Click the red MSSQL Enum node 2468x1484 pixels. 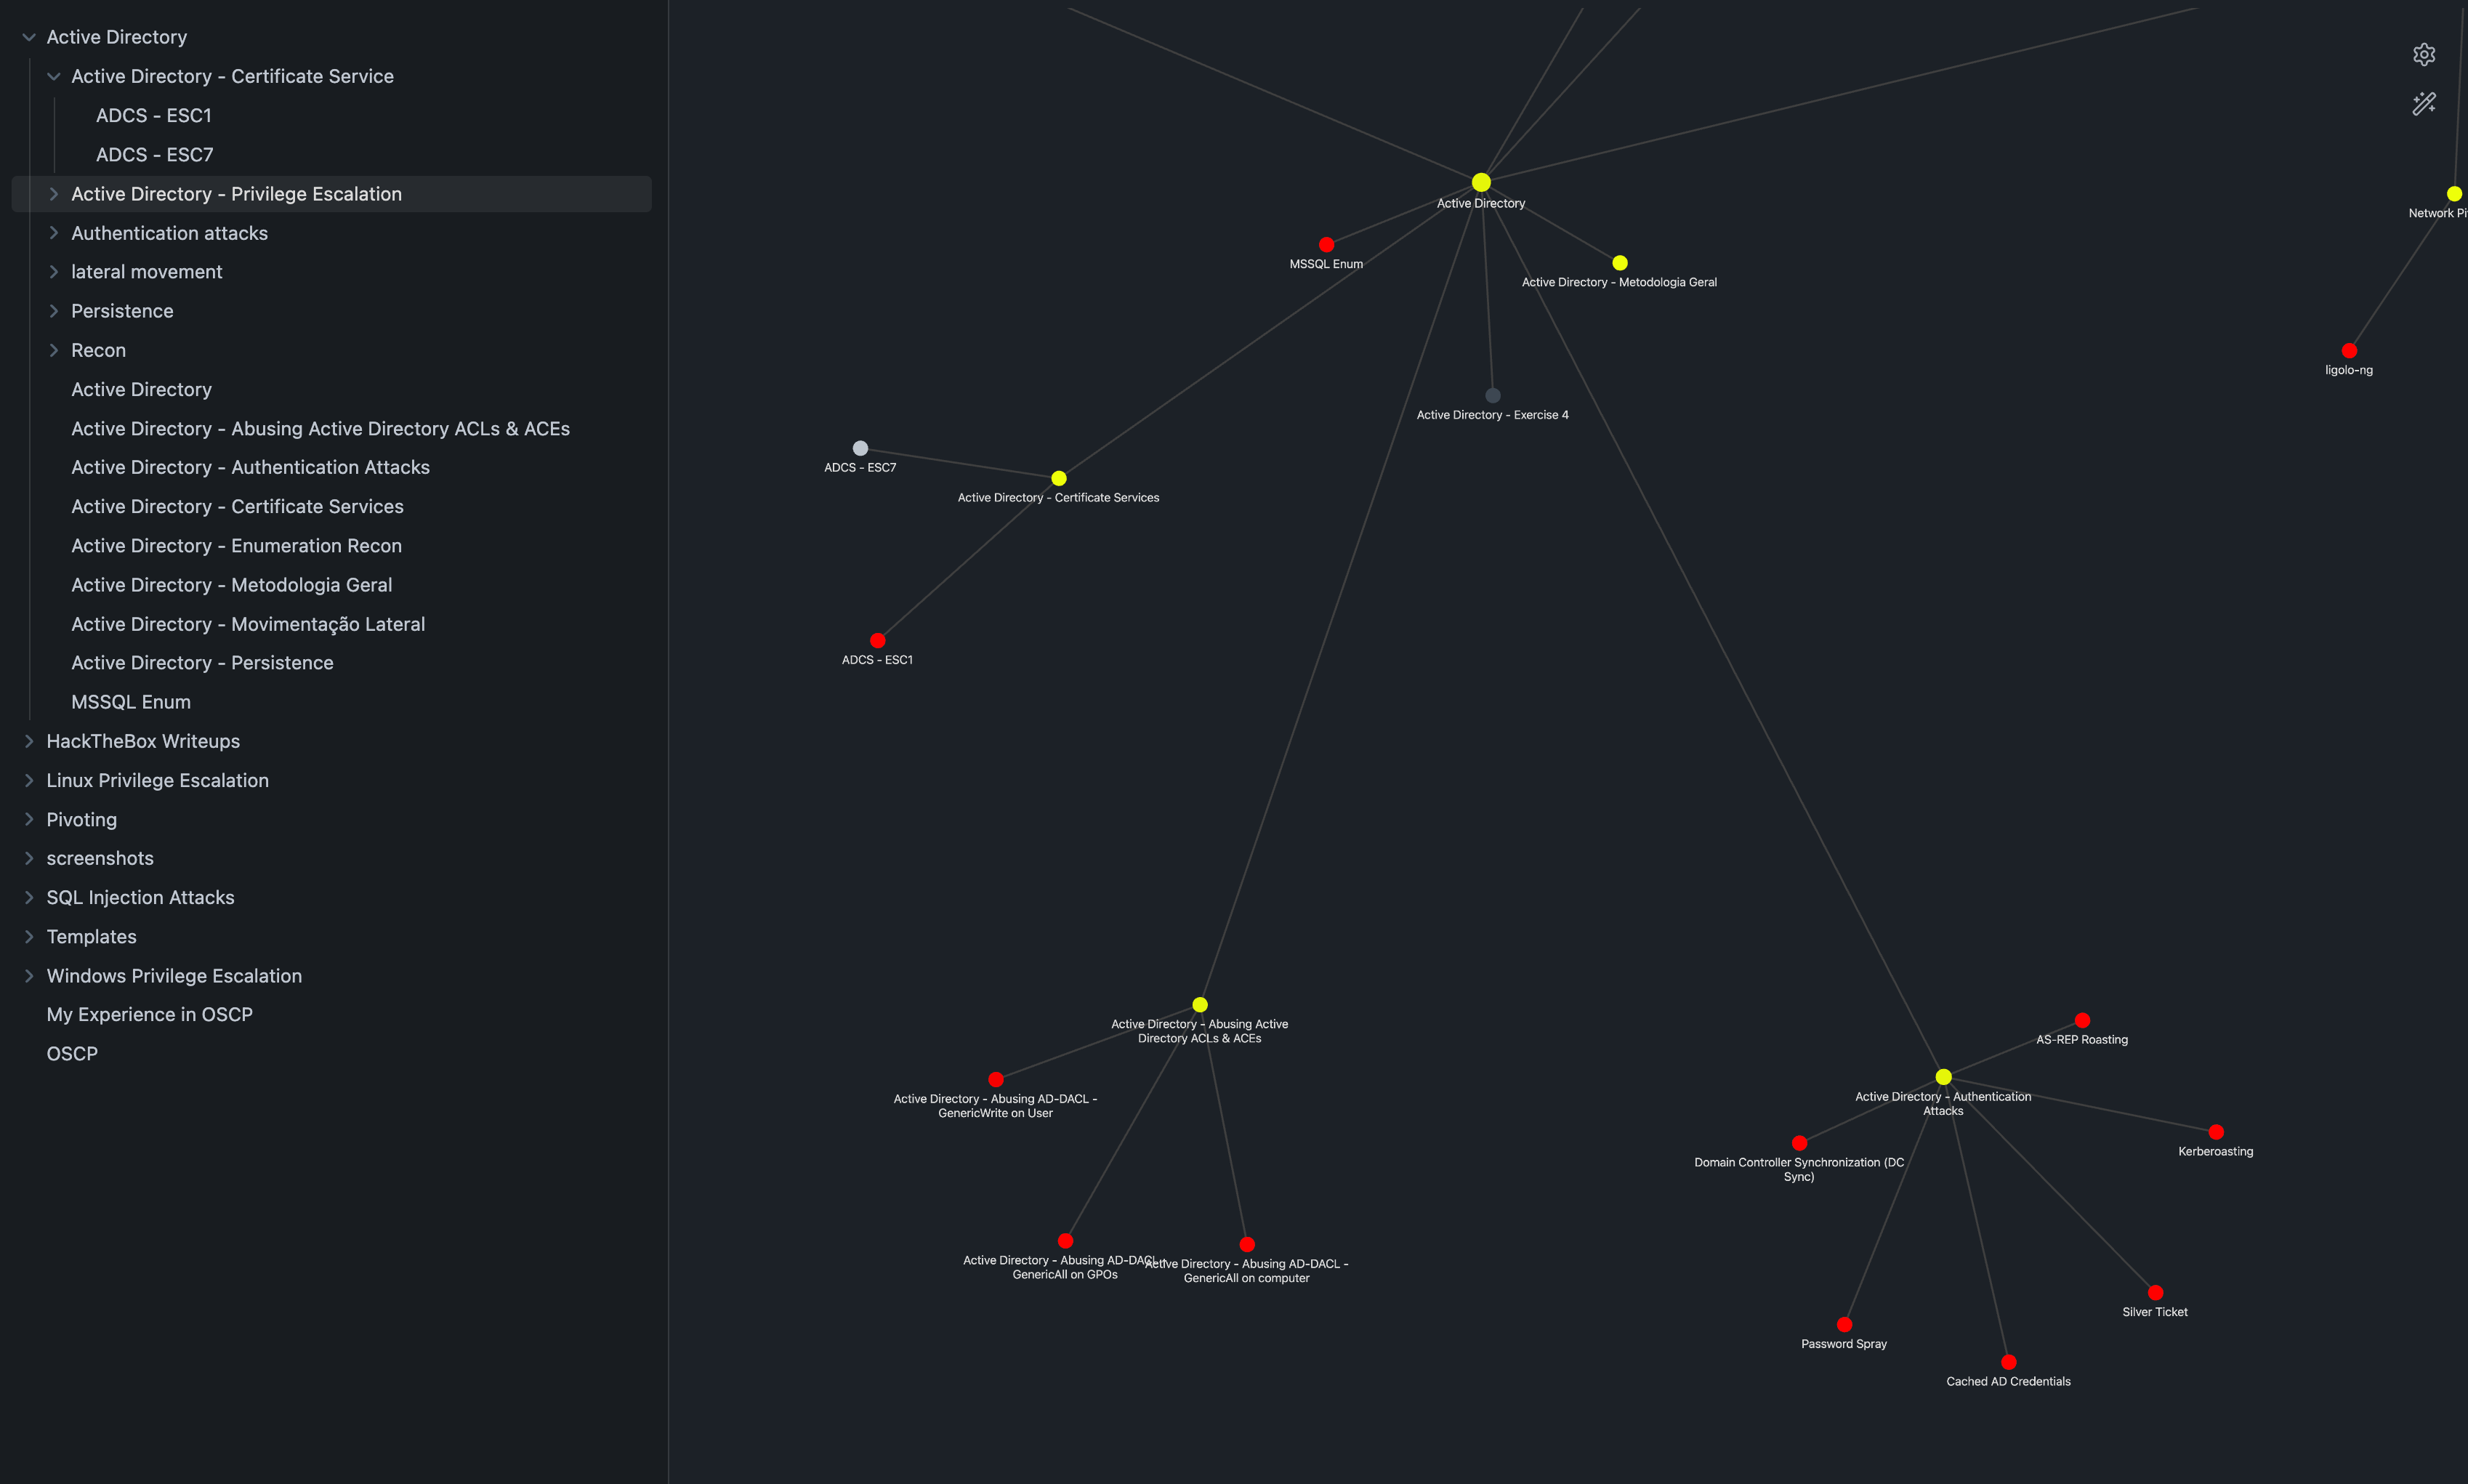[x=1326, y=245]
